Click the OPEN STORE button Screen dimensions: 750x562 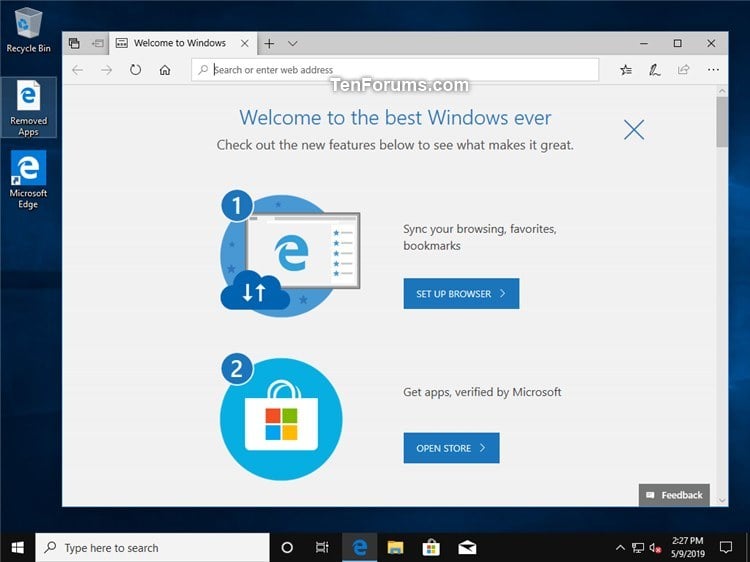click(451, 448)
